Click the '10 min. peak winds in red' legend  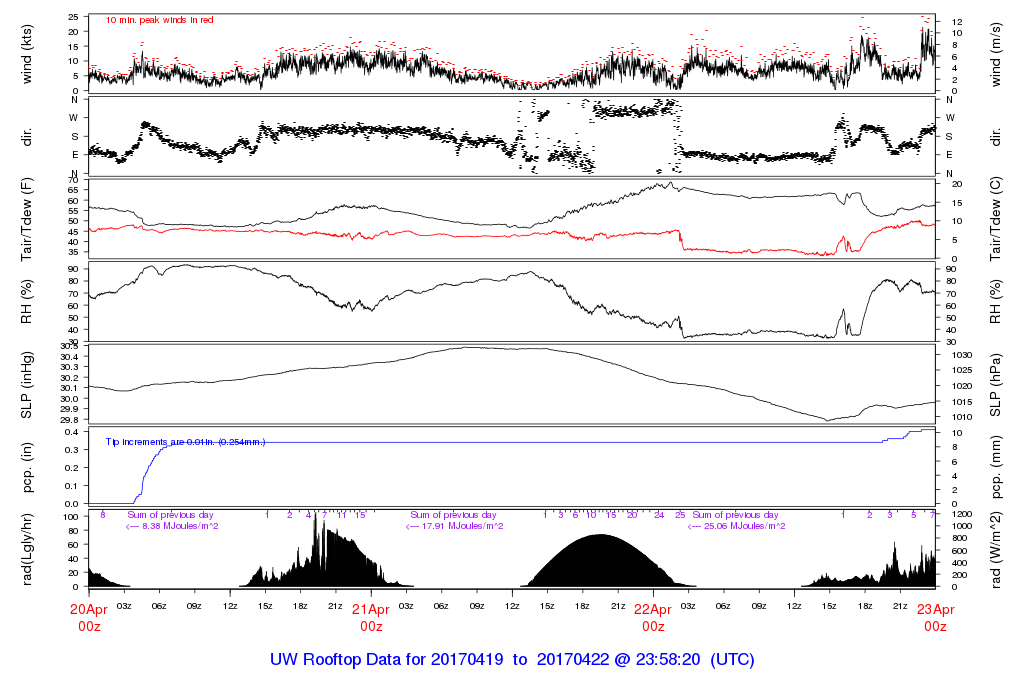pos(160,20)
